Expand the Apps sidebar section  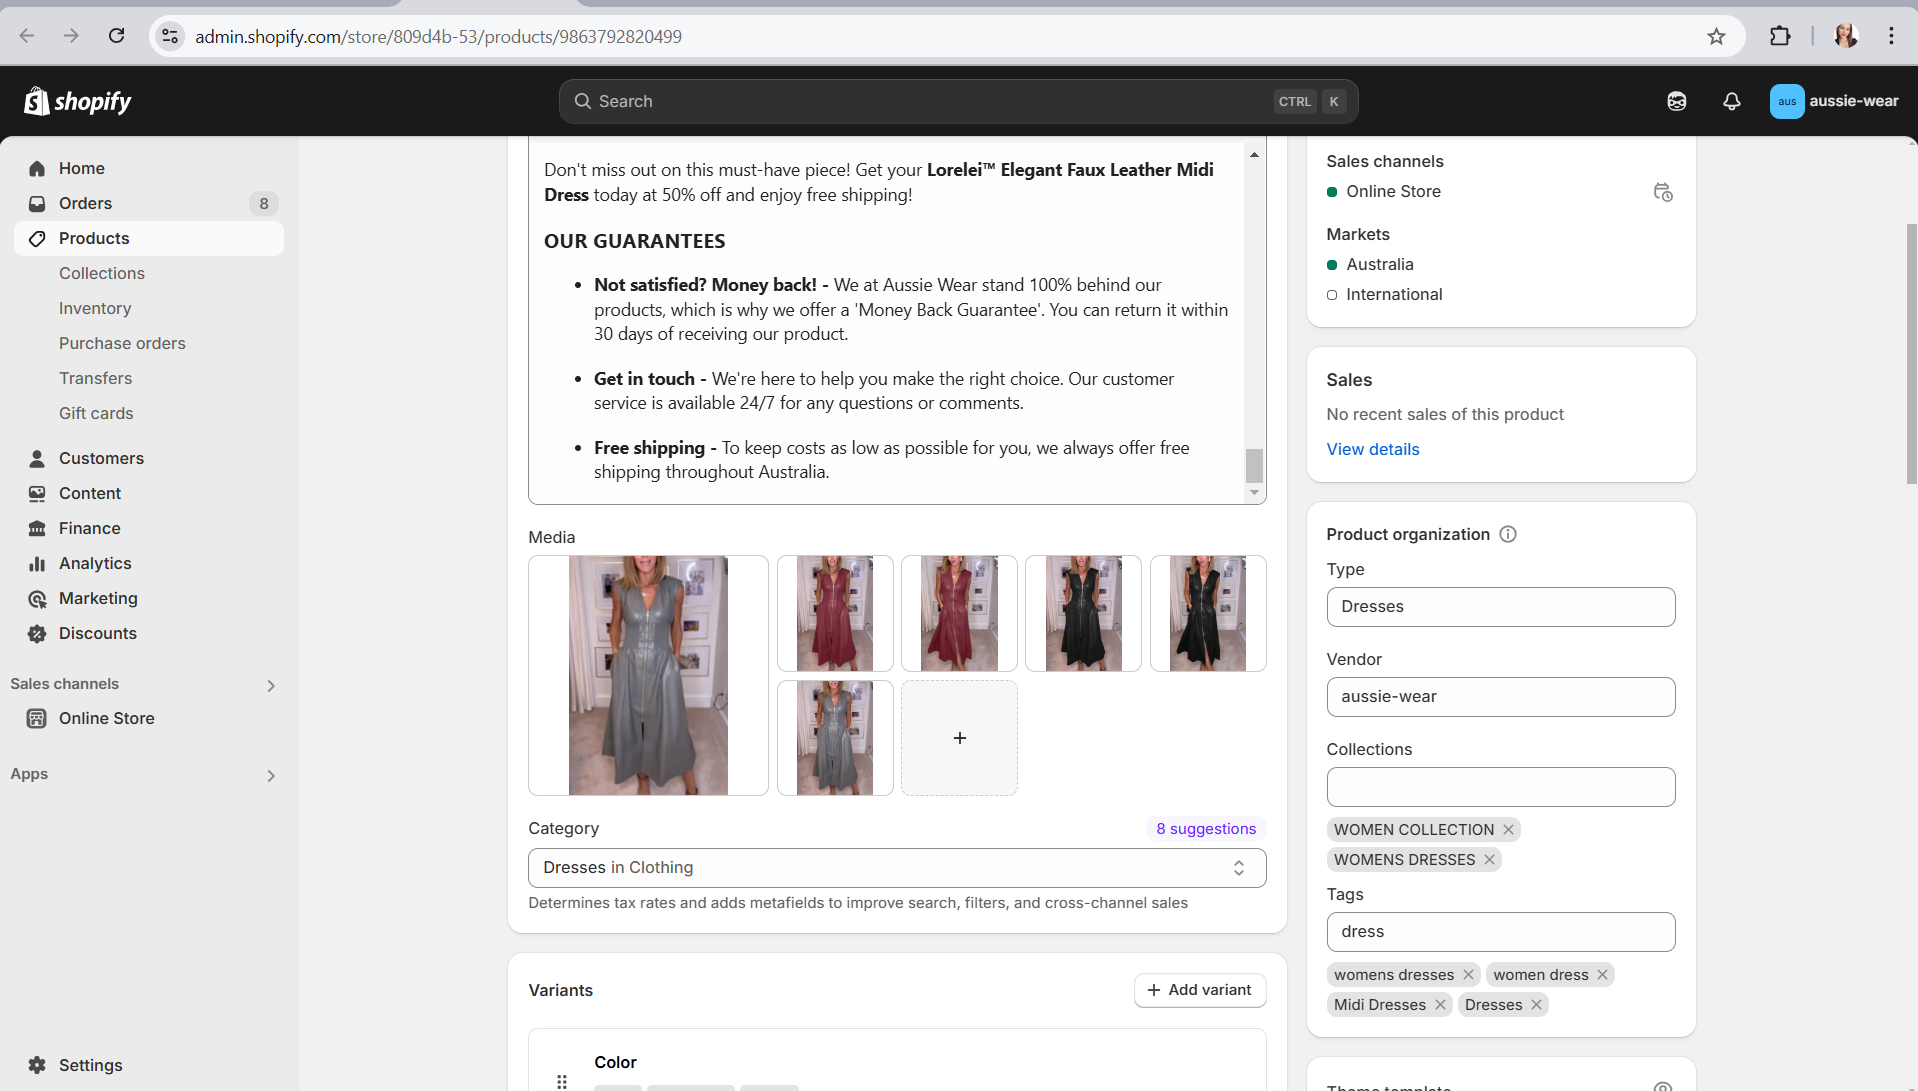tap(271, 775)
